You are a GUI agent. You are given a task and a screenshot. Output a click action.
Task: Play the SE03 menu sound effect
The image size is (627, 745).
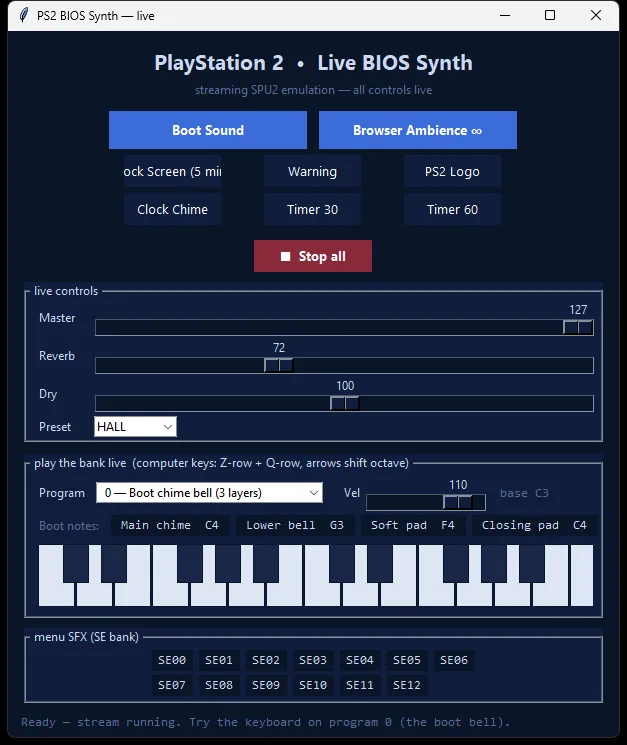click(313, 660)
